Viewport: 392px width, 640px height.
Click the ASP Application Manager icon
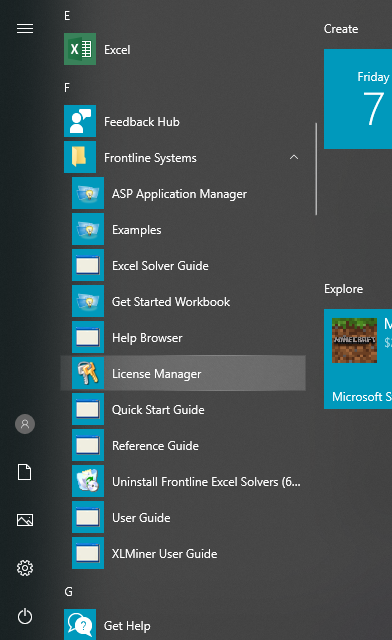click(88, 193)
